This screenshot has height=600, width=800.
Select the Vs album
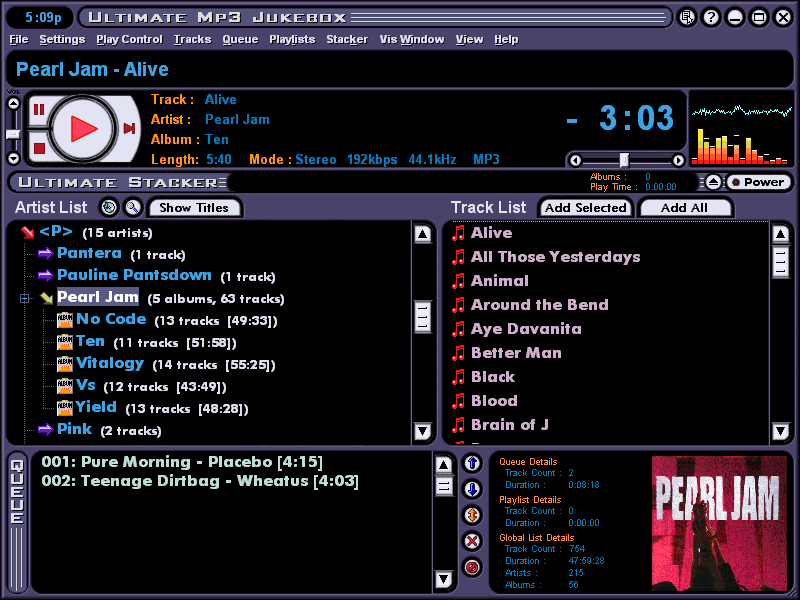point(86,385)
